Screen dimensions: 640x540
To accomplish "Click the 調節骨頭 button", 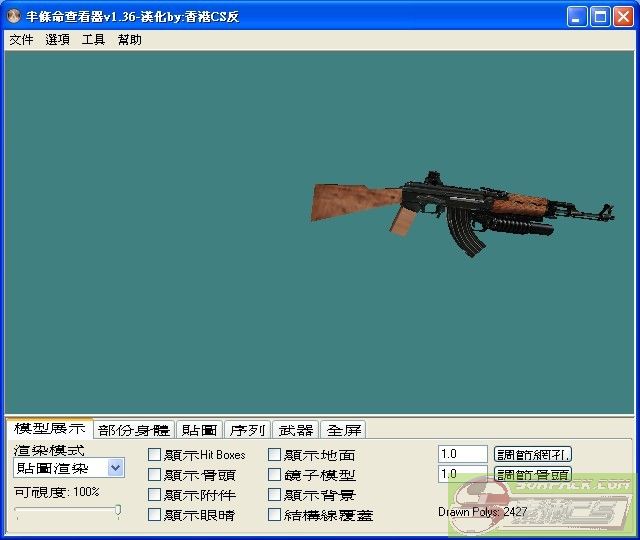I will (533, 474).
